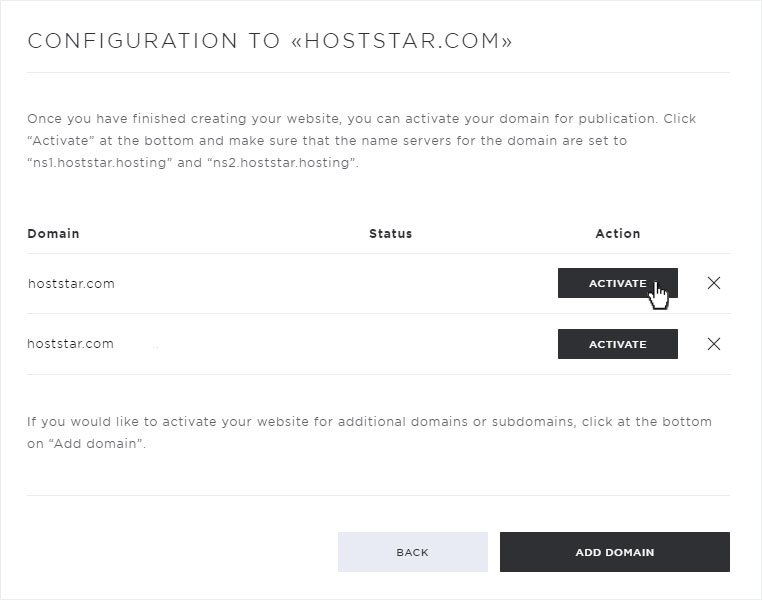Click the empty Status cell of the second row
Screen dimensions: 762x600
pyautogui.click(x=391, y=344)
